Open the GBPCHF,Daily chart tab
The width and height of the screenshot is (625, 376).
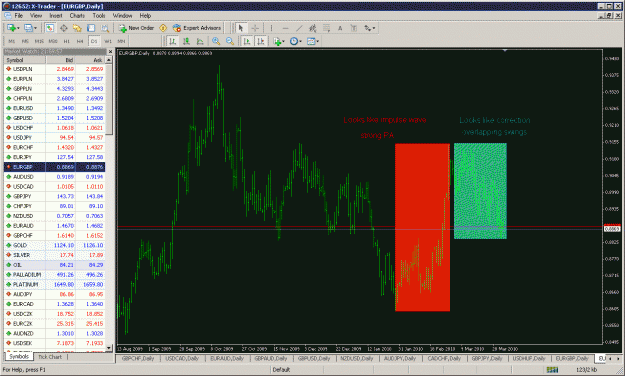tap(138, 358)
